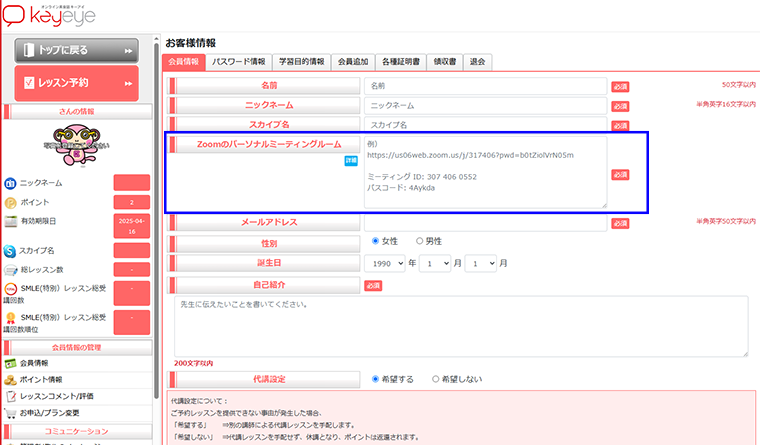Select the 会員情報 tab
This screenshot has height=445, width=760.
tap(184, 62)
